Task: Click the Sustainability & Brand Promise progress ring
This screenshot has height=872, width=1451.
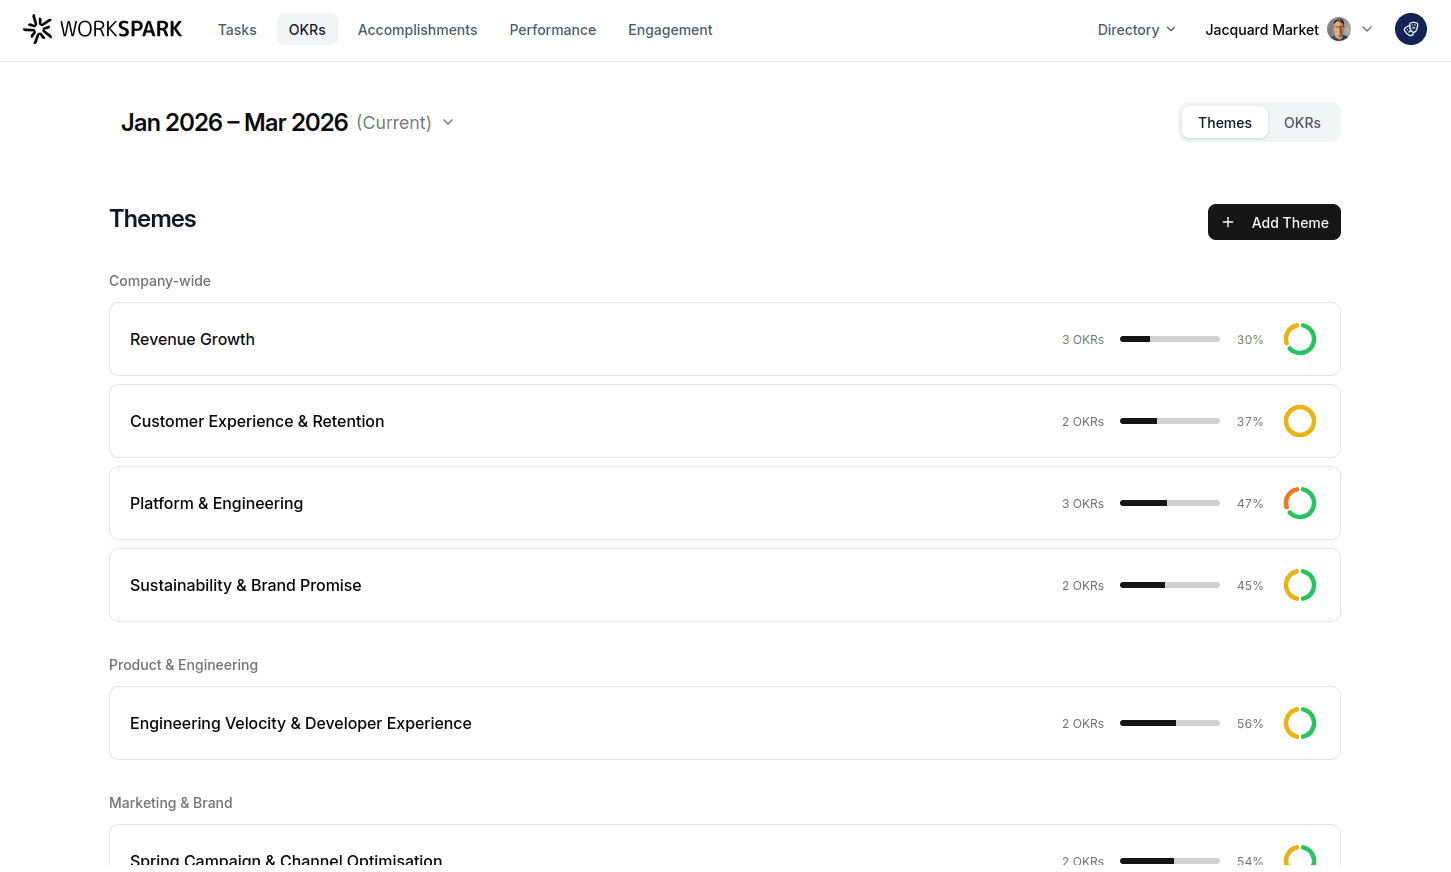Action: point(1299,585)
